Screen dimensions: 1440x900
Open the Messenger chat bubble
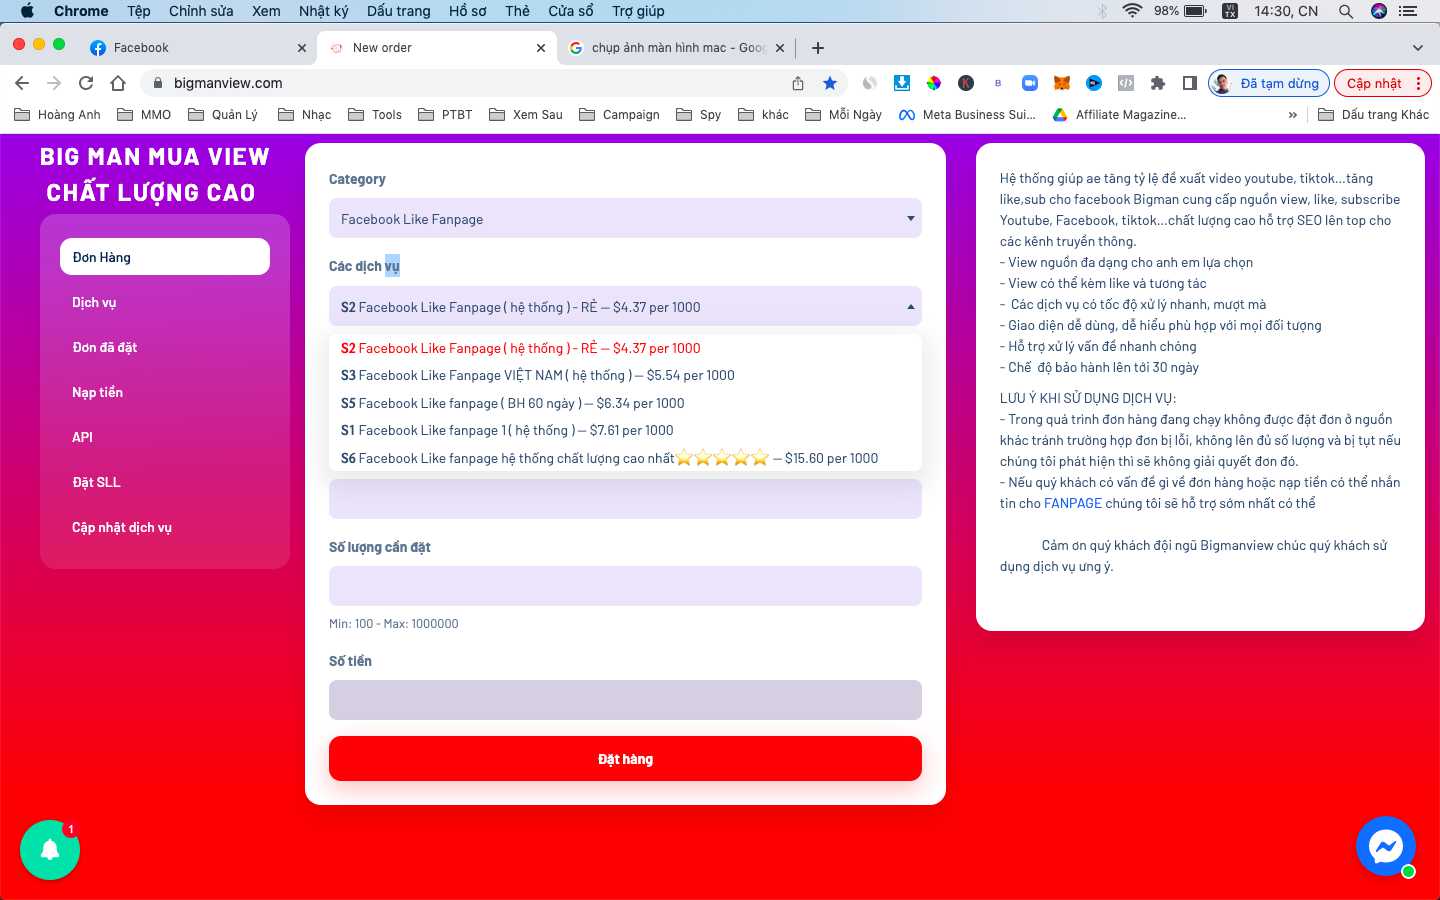(1386, 847)
